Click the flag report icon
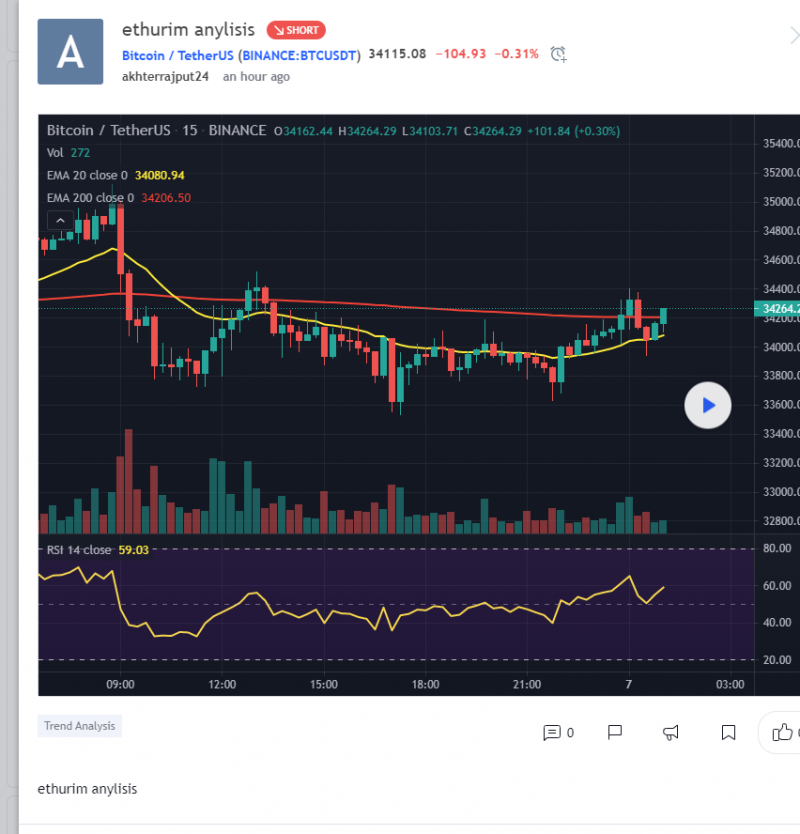Image resolution: width=800 pixels, height=834 pixels. coord(616,732)
